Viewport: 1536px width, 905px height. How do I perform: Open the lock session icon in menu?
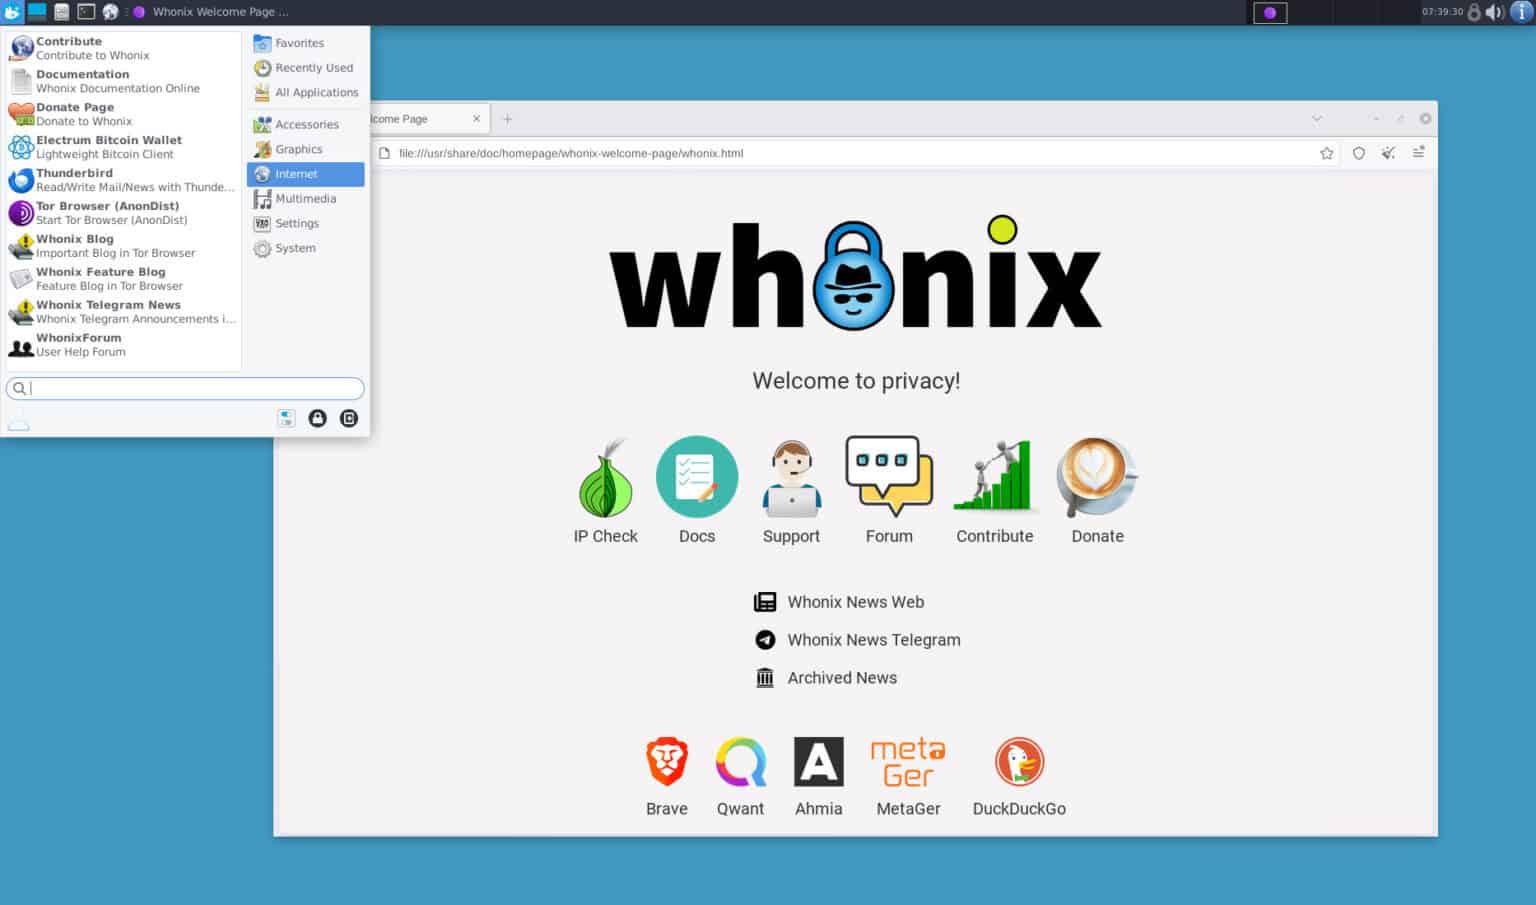coord(317,418)
